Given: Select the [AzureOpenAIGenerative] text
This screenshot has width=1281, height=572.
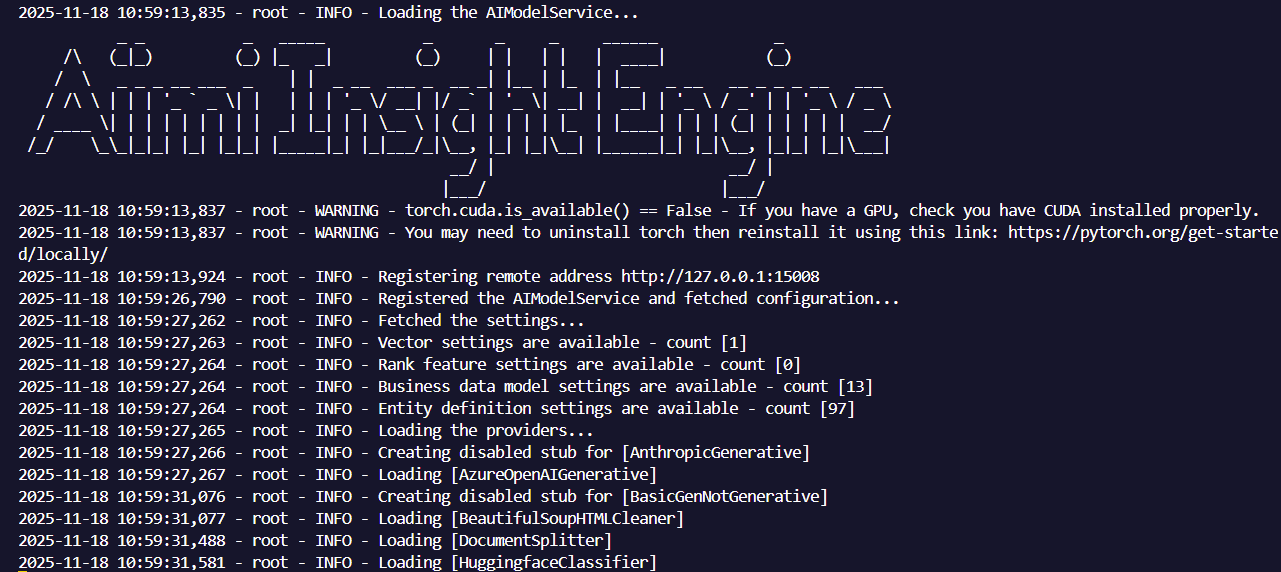Looking at the screenshot, I should point(554,474).
